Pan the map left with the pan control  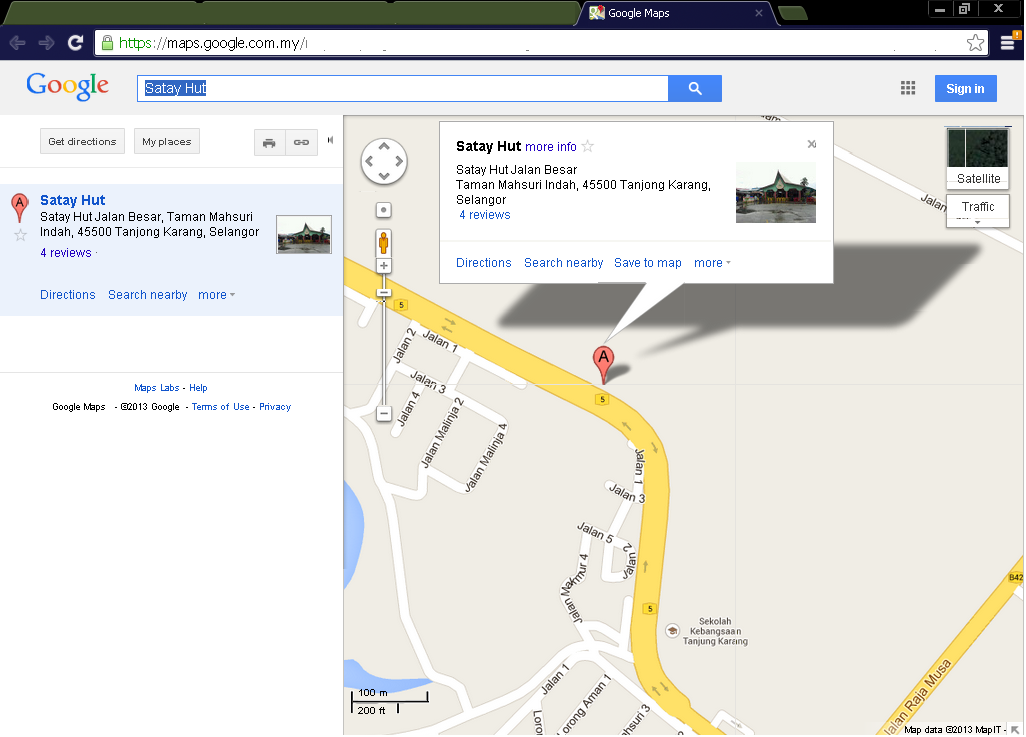(x=369, y=161)
